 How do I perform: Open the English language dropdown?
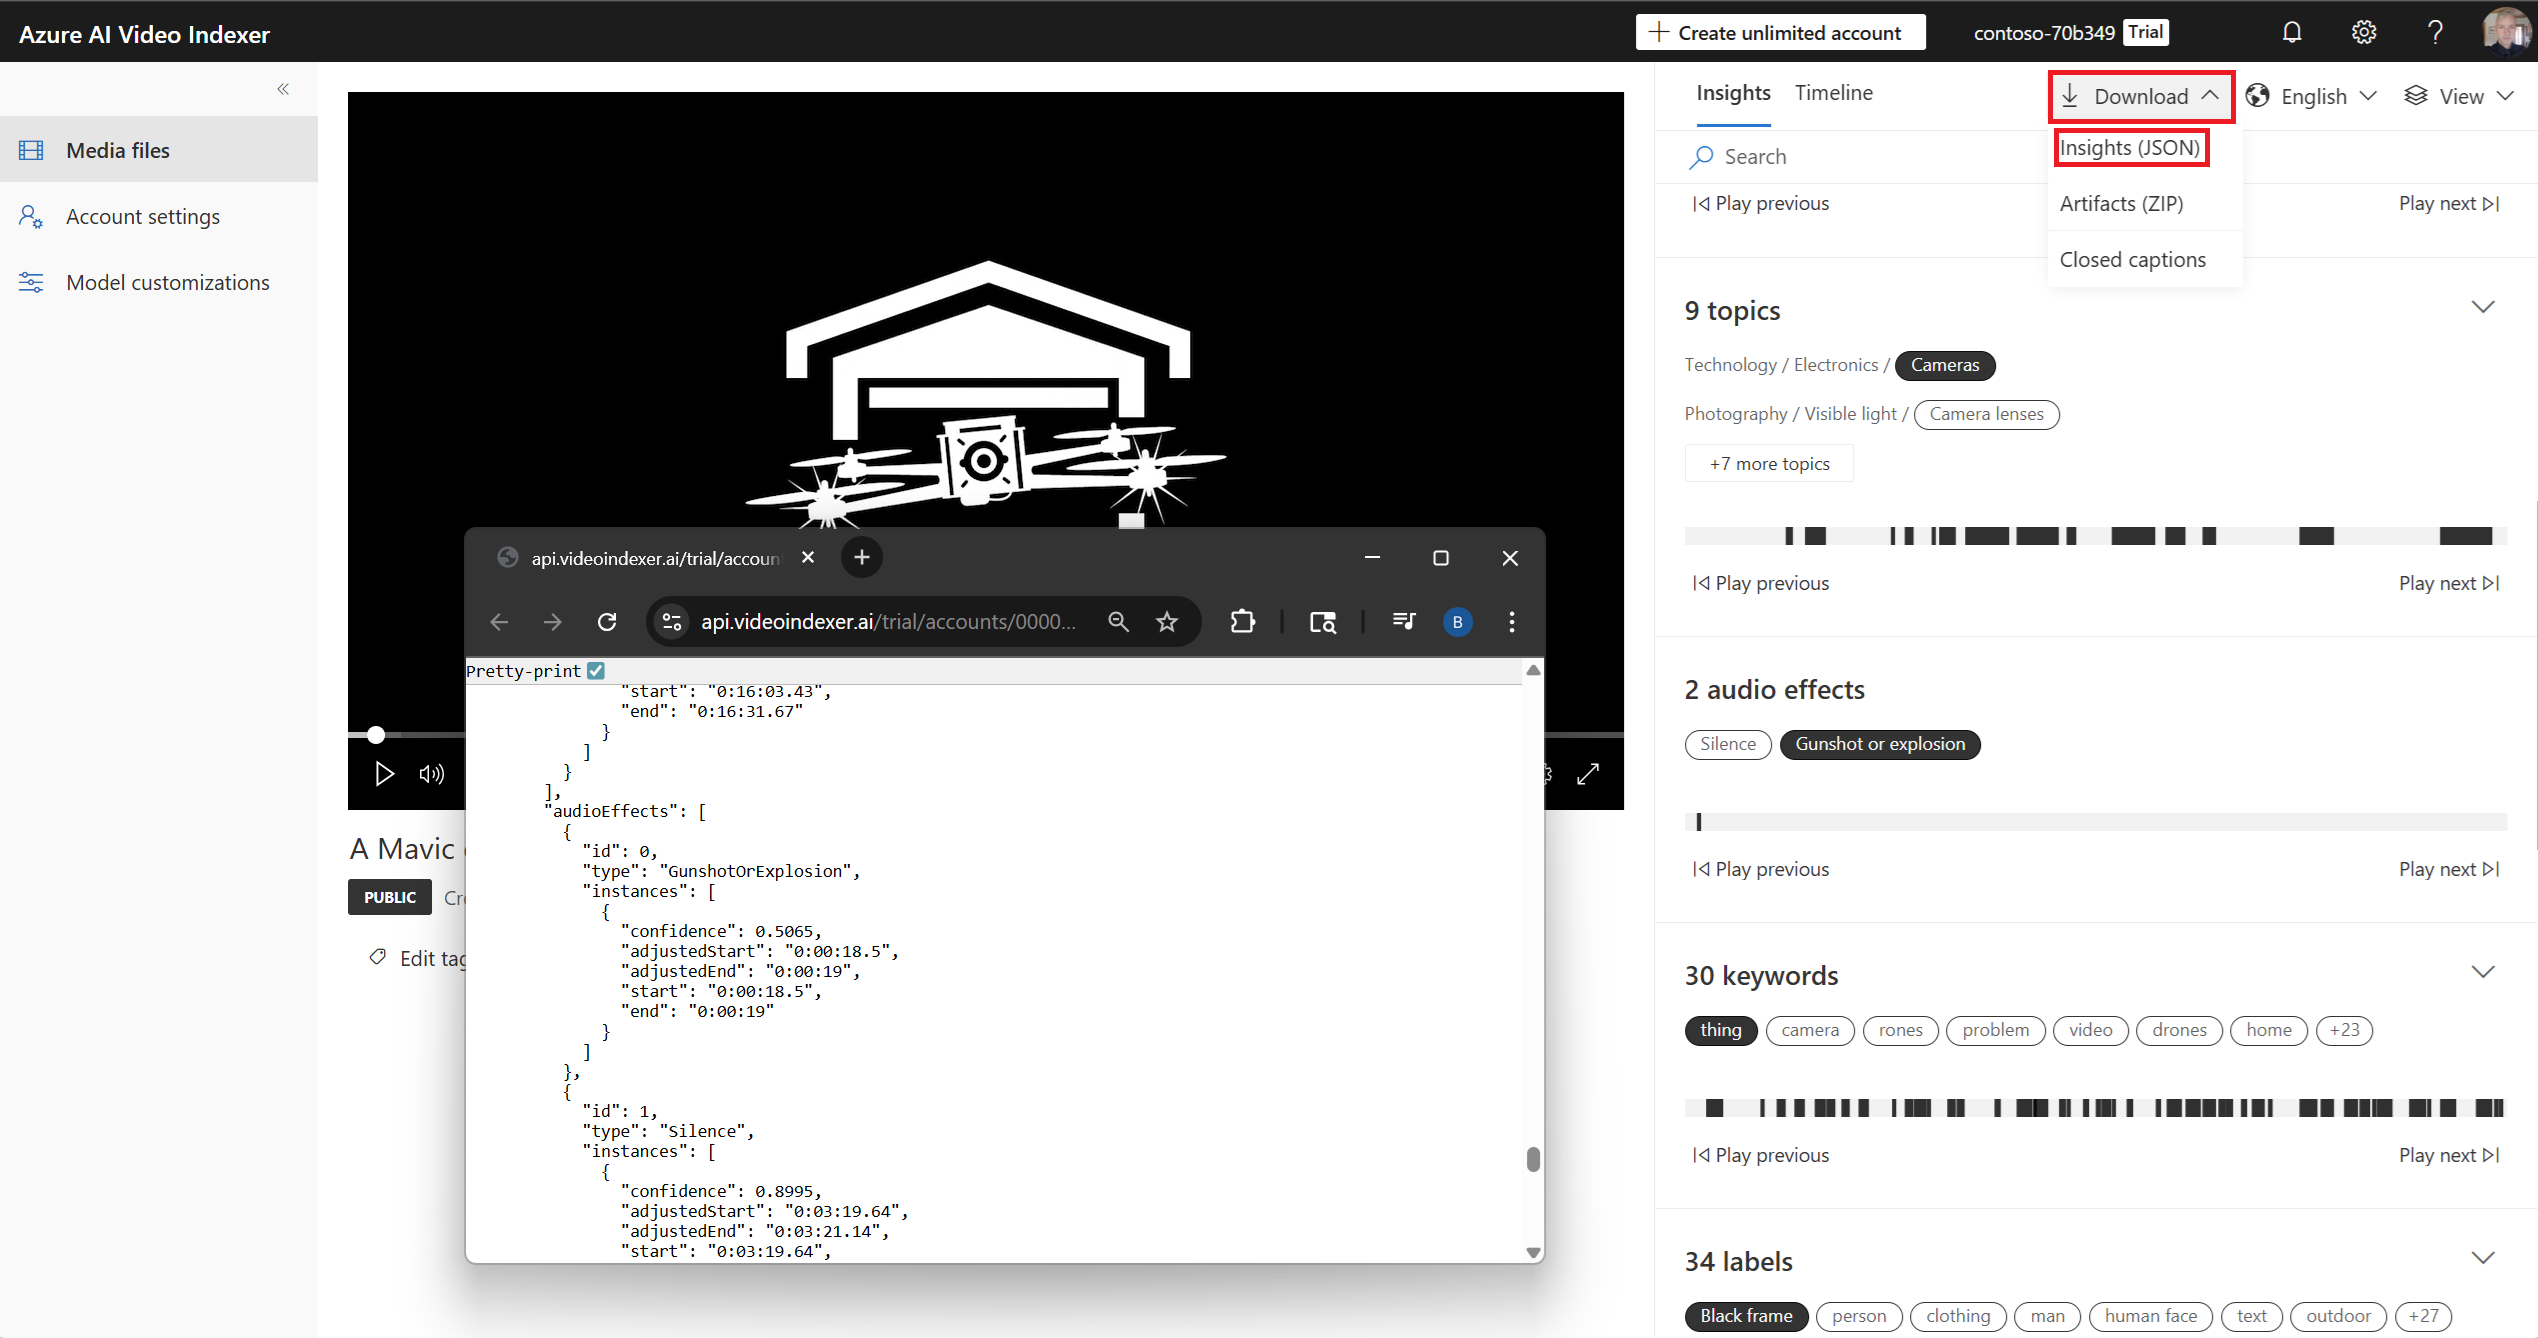click(2312, 96)
